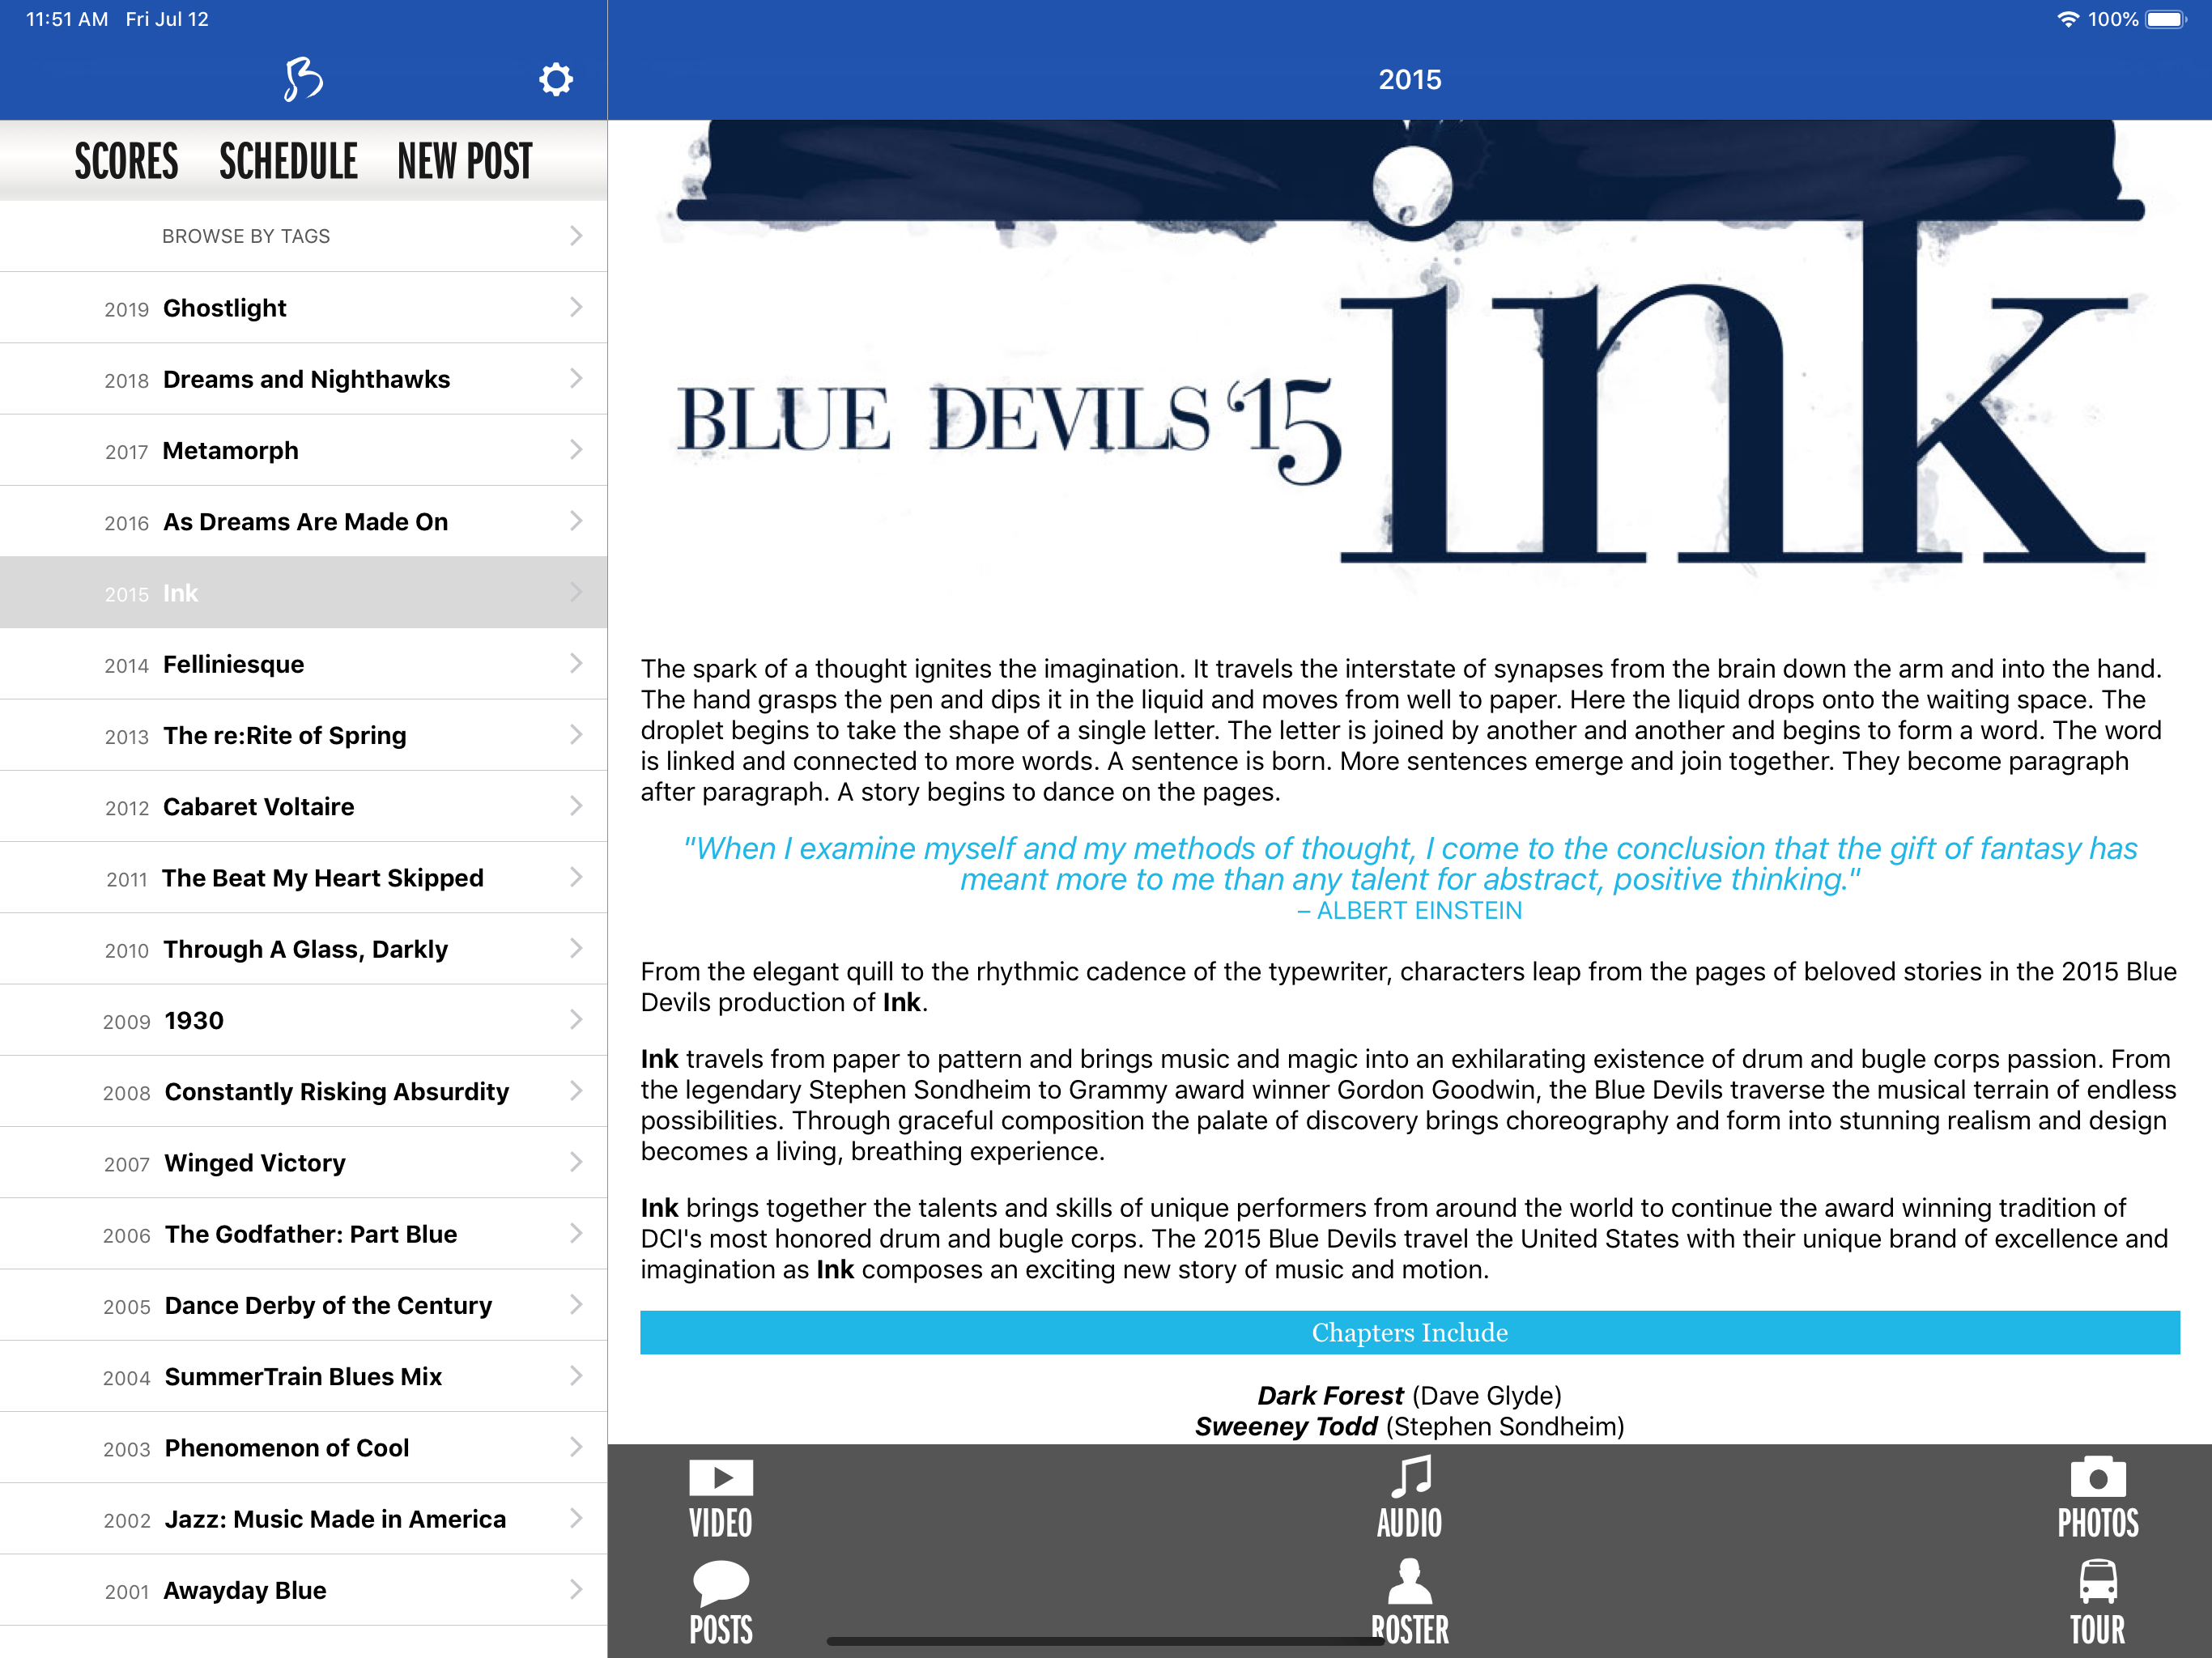This screenshot has width=2212, height=1658.
Task: Tap the home indicator bar at bottom
Action: pos(1105,1641)
